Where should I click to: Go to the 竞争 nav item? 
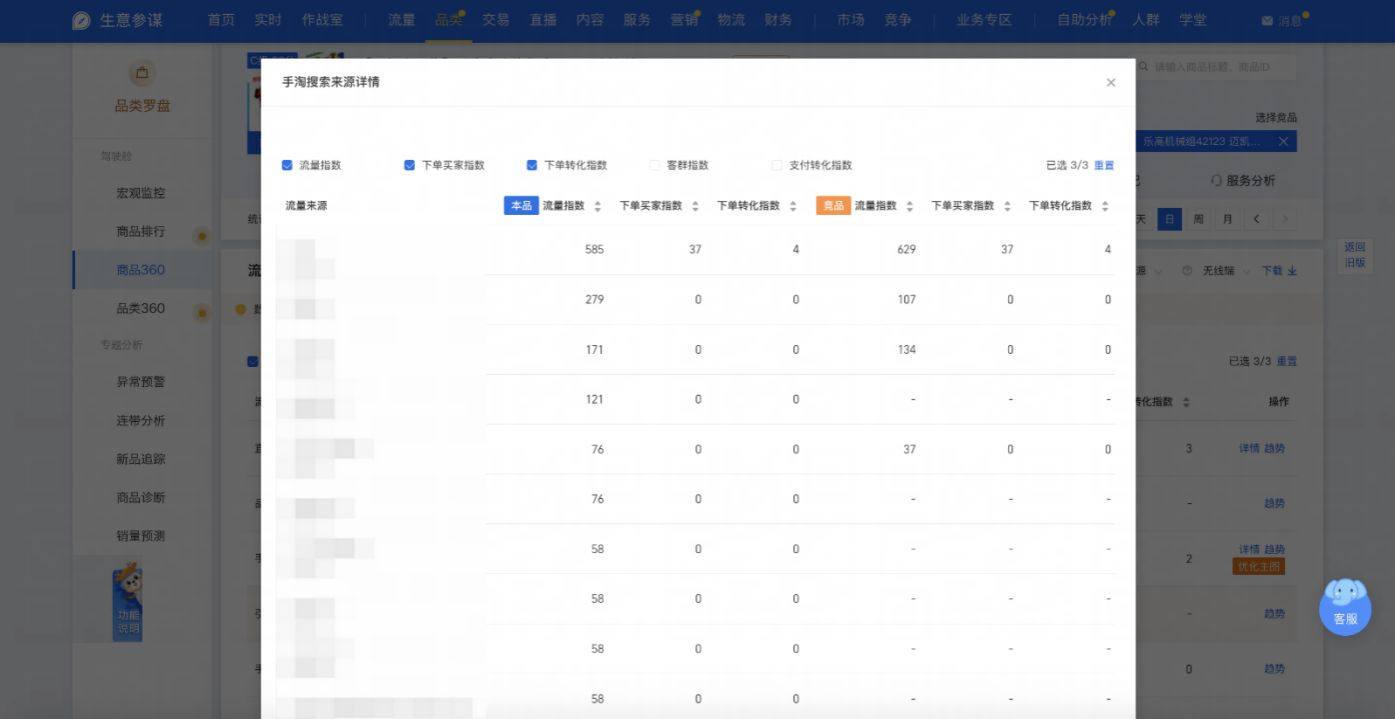coord(898,20)
